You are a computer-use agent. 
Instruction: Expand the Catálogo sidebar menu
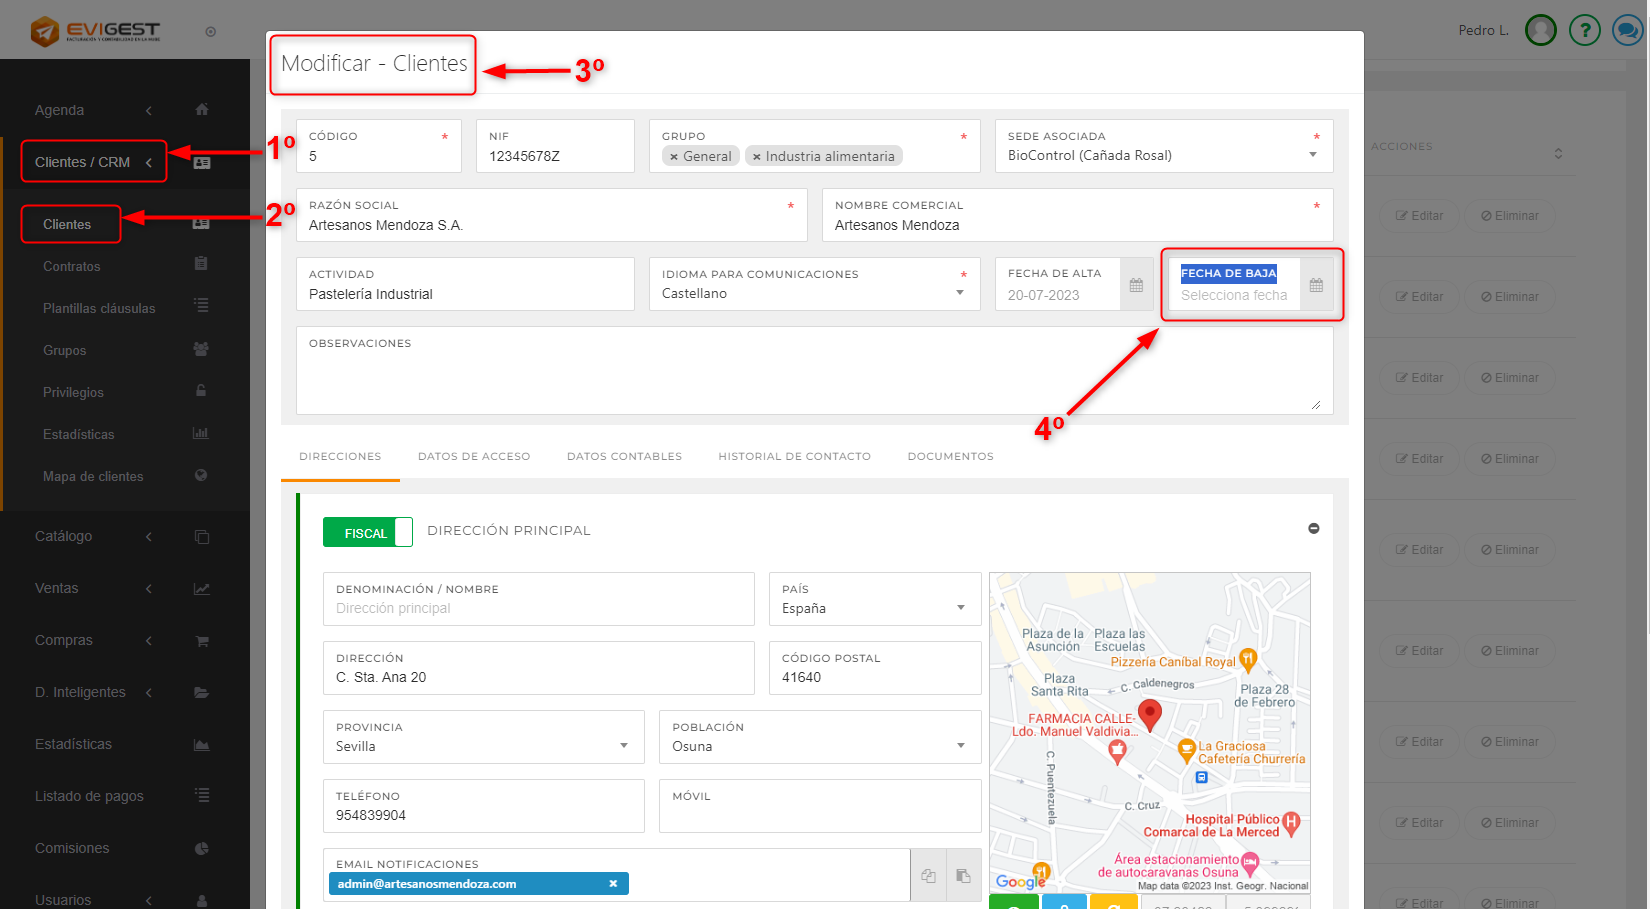64,537
